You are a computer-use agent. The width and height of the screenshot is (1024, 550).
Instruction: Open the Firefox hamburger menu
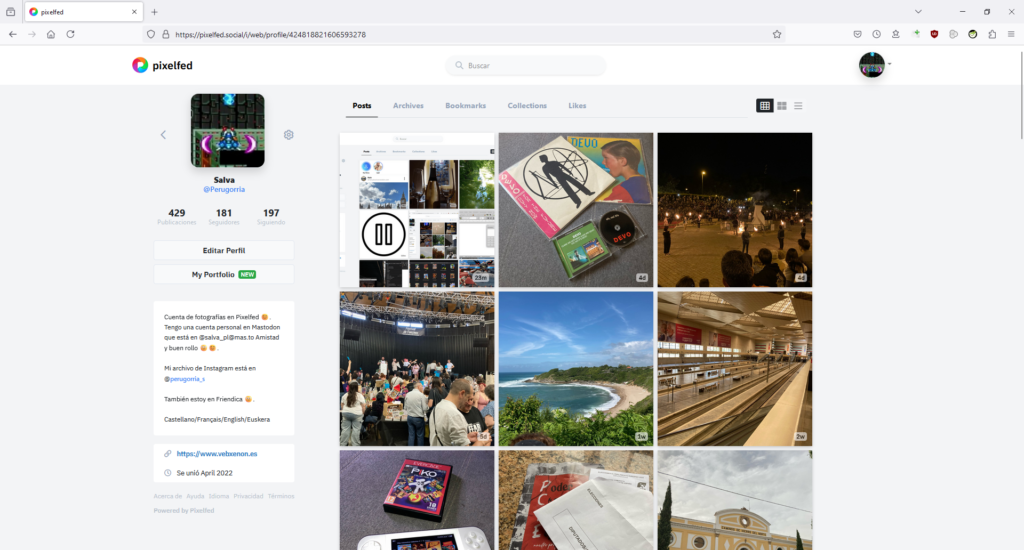coord(1011,34)
